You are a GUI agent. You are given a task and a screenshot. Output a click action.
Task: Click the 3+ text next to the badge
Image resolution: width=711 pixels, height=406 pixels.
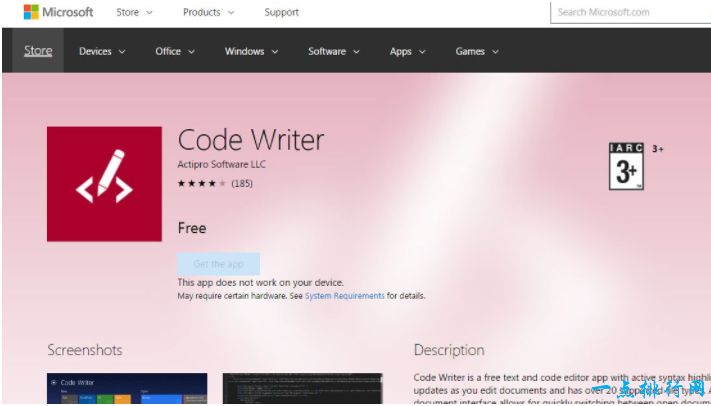point(657,149)
